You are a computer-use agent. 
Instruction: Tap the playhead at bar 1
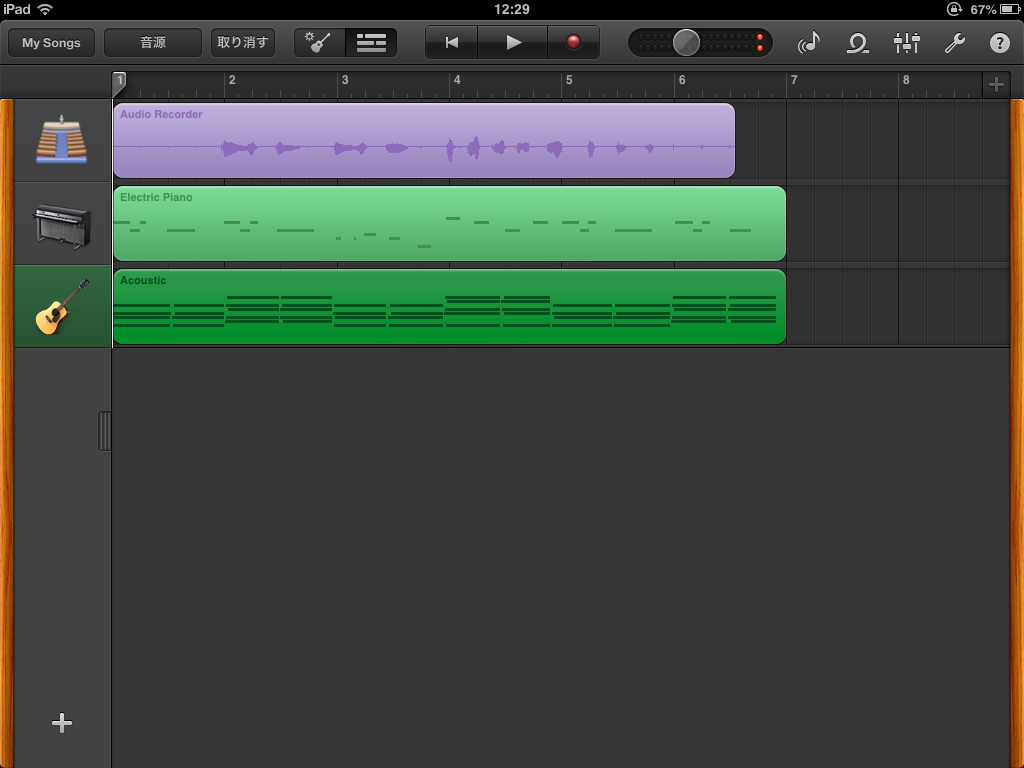click(x=120, y=83)
